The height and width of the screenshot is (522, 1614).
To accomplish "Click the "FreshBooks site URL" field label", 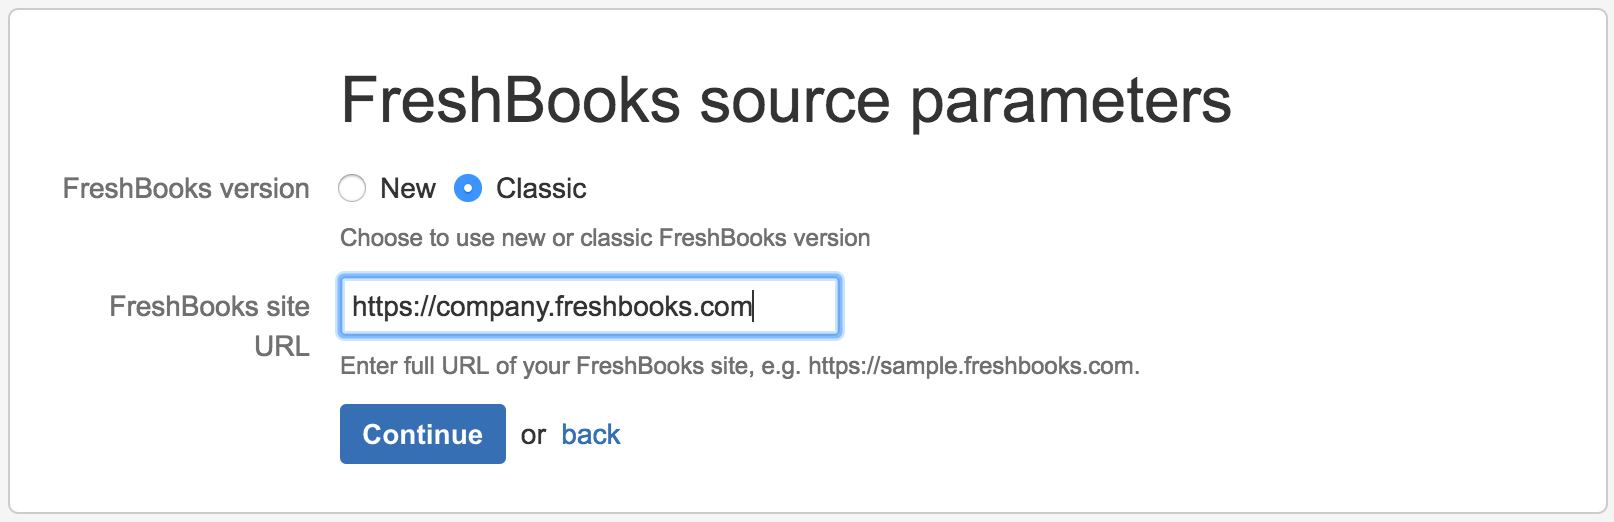I will pyautogui.click(x=209, y=325).
